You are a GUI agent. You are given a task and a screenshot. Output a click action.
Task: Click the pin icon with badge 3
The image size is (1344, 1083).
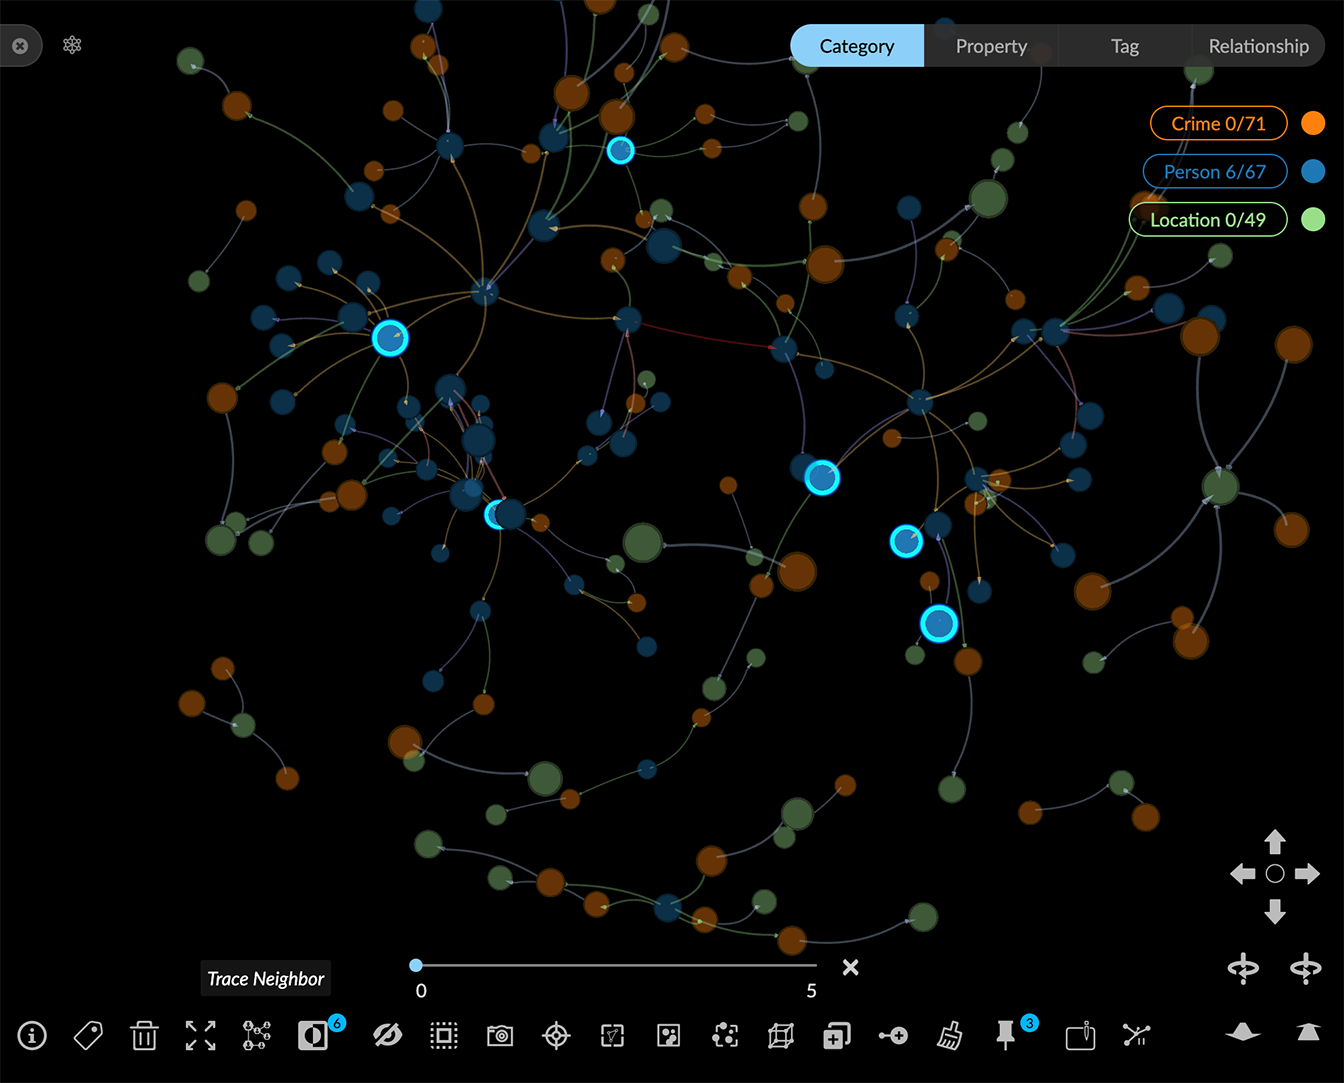coord(1006,1036)
